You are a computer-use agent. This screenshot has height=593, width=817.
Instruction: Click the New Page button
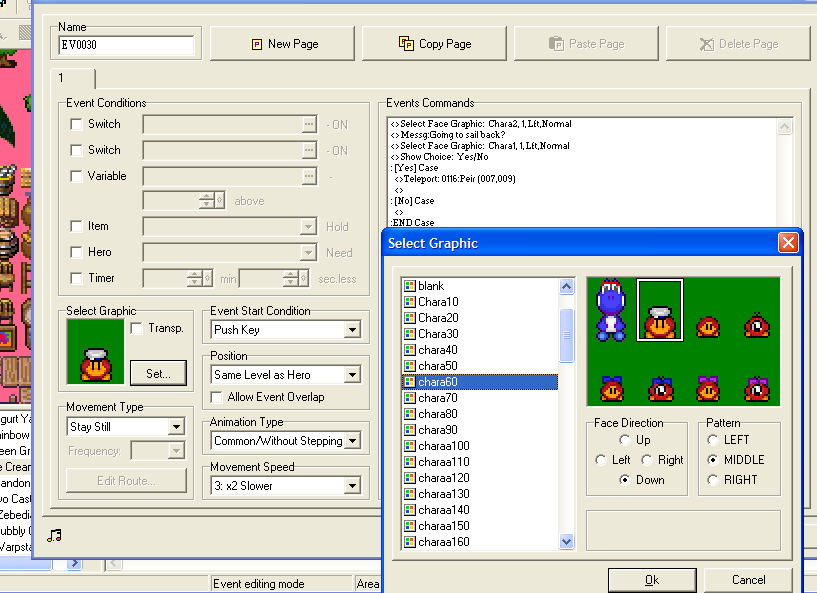tap(284, 44)
